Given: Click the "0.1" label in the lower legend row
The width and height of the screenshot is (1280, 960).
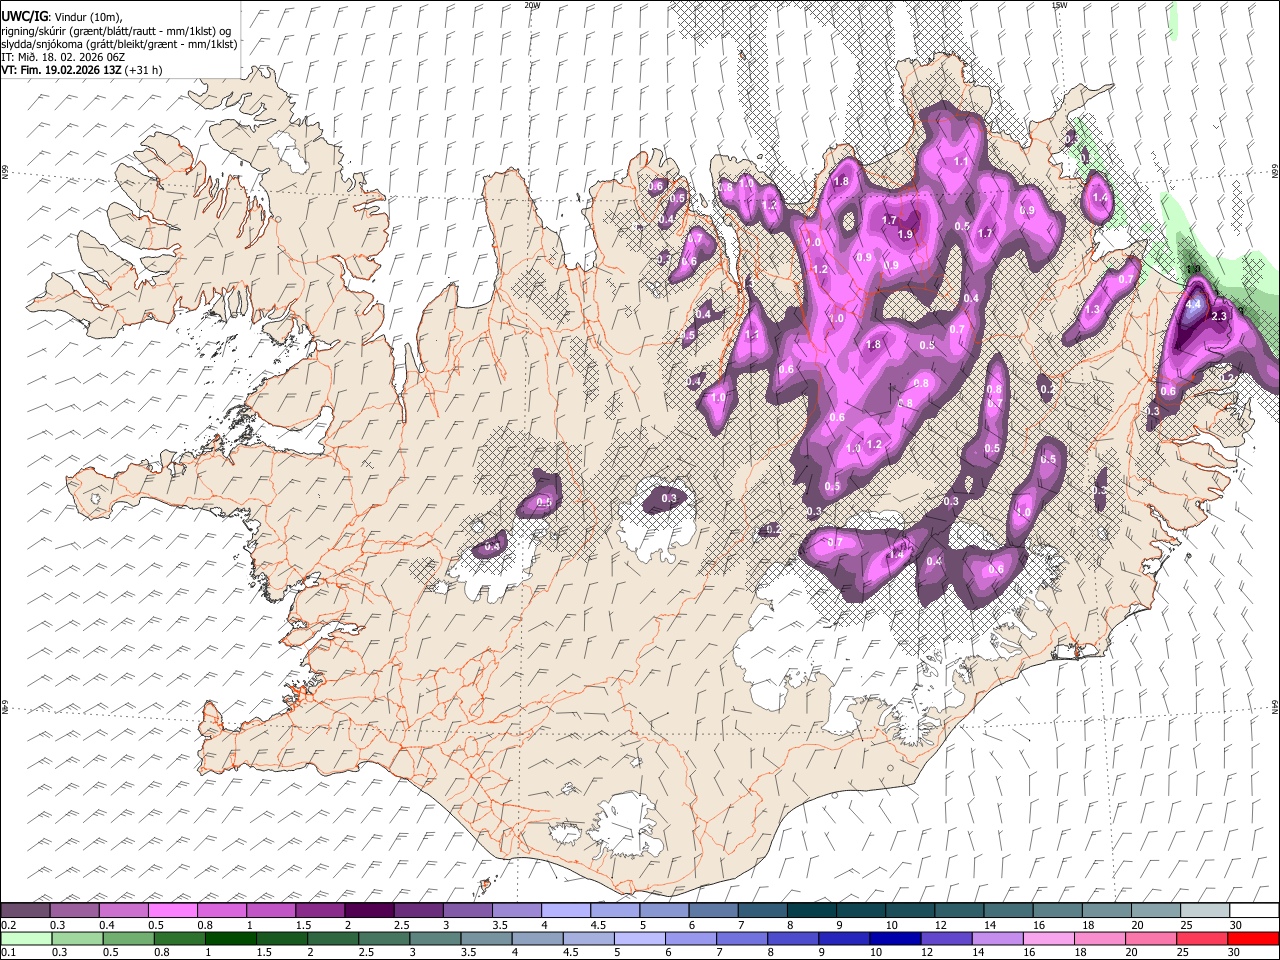Looking at the screenshot, I should click(x=7, y=952).
